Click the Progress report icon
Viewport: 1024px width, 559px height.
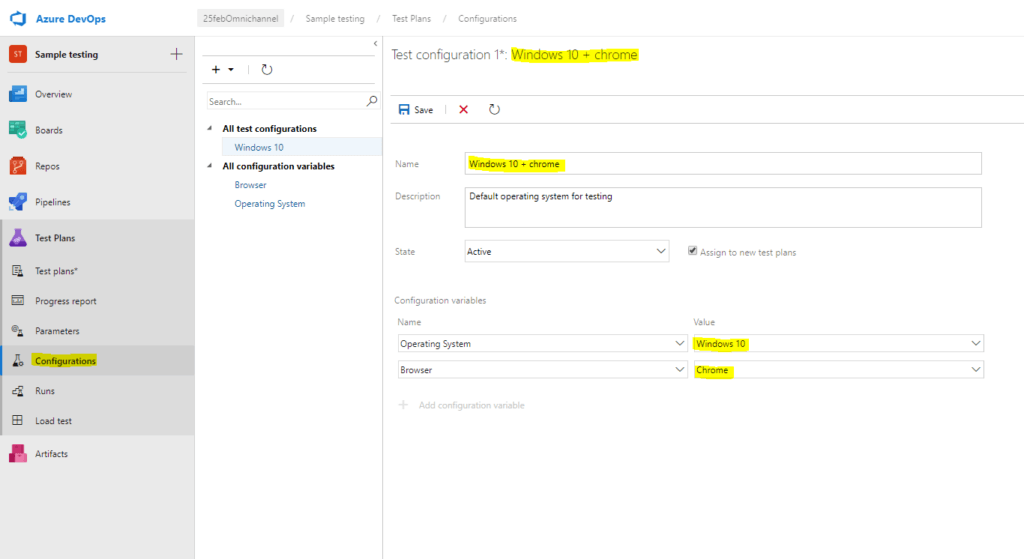pyautogui.click(x=18, y=300)
